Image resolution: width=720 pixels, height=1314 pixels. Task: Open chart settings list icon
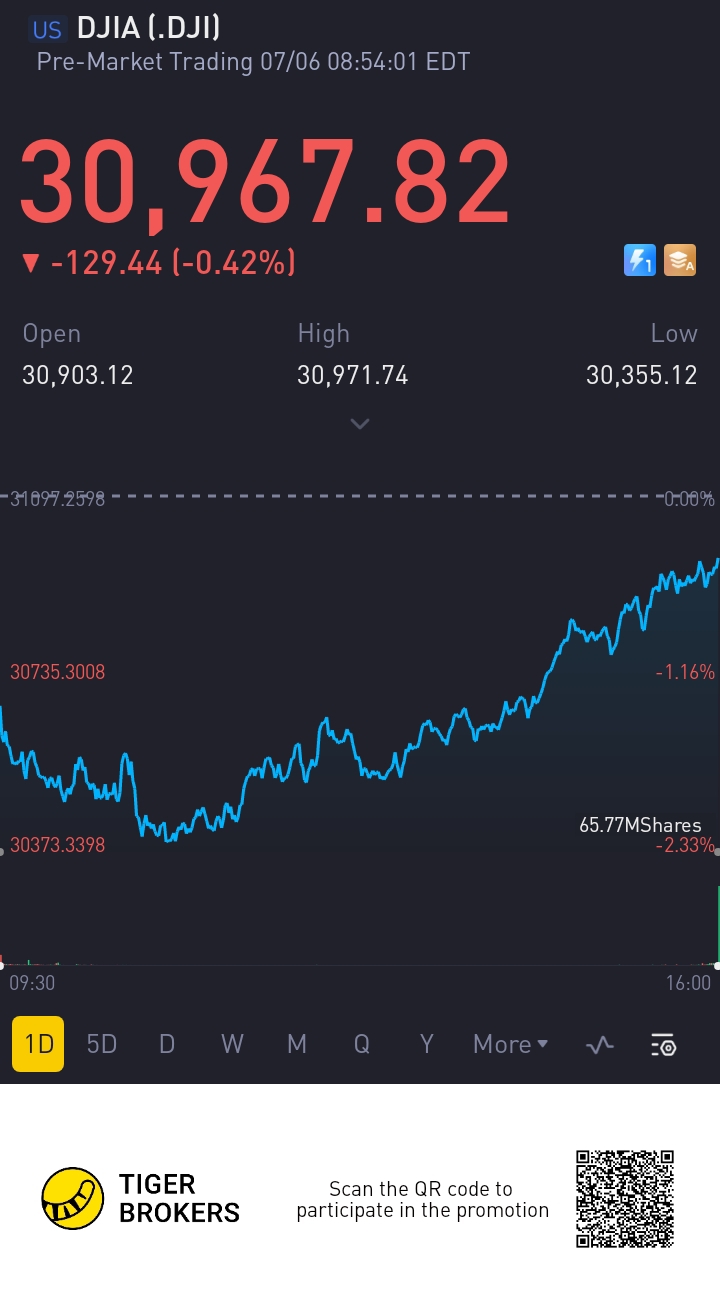tap(664, 1045)
